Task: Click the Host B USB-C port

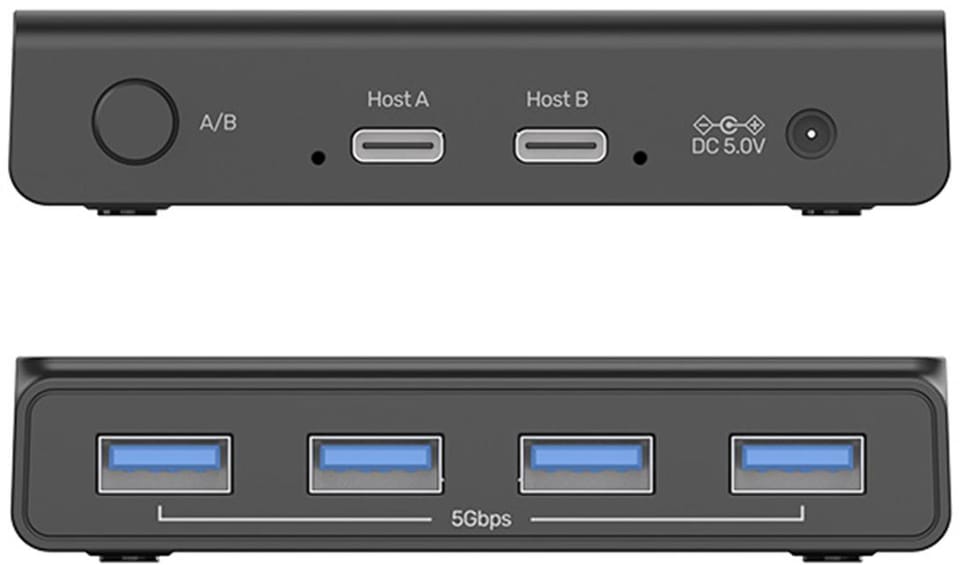Action: pos(560,146)
